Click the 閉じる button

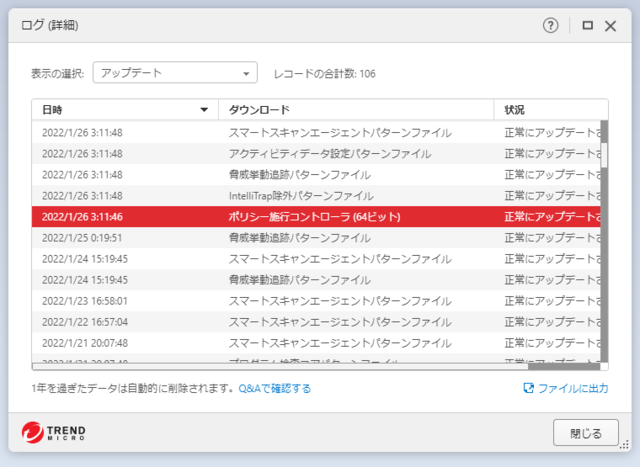click(x=586, y=433)
